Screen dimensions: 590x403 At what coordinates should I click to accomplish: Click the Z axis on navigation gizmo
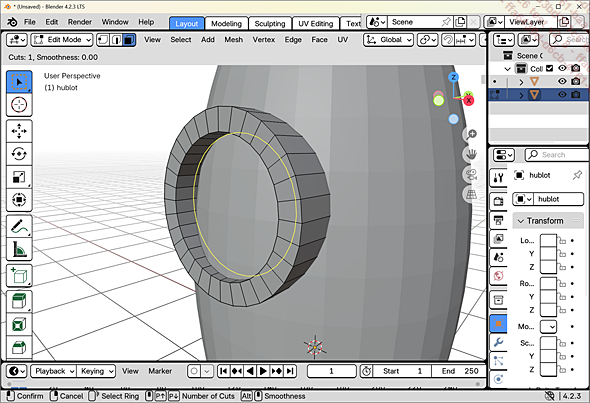pos(453,77)
